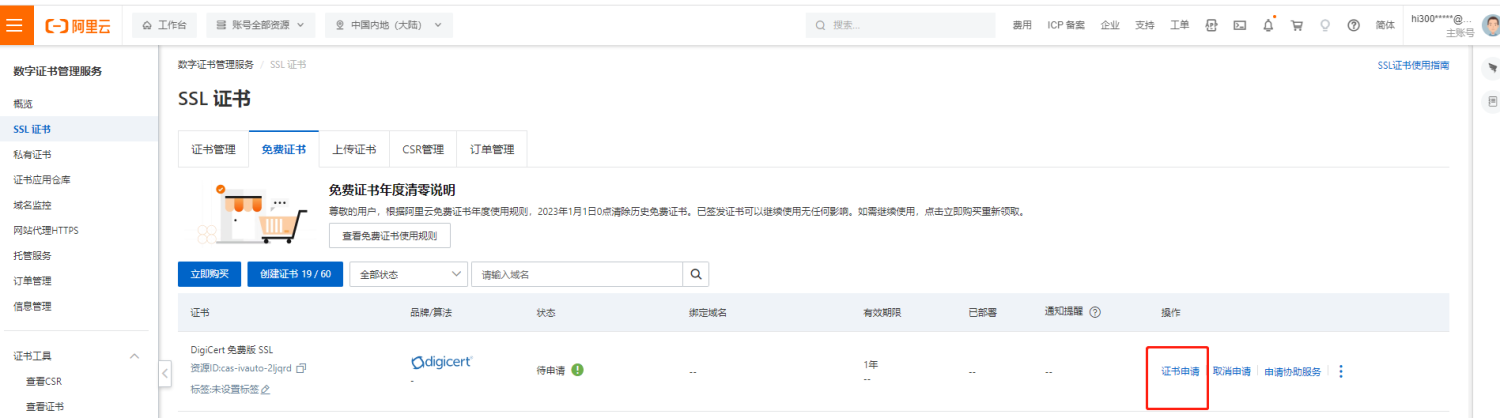1500x418 pixels.
Task: Collapse the 证书工具 sidebar section
Action: coord(135,356)
